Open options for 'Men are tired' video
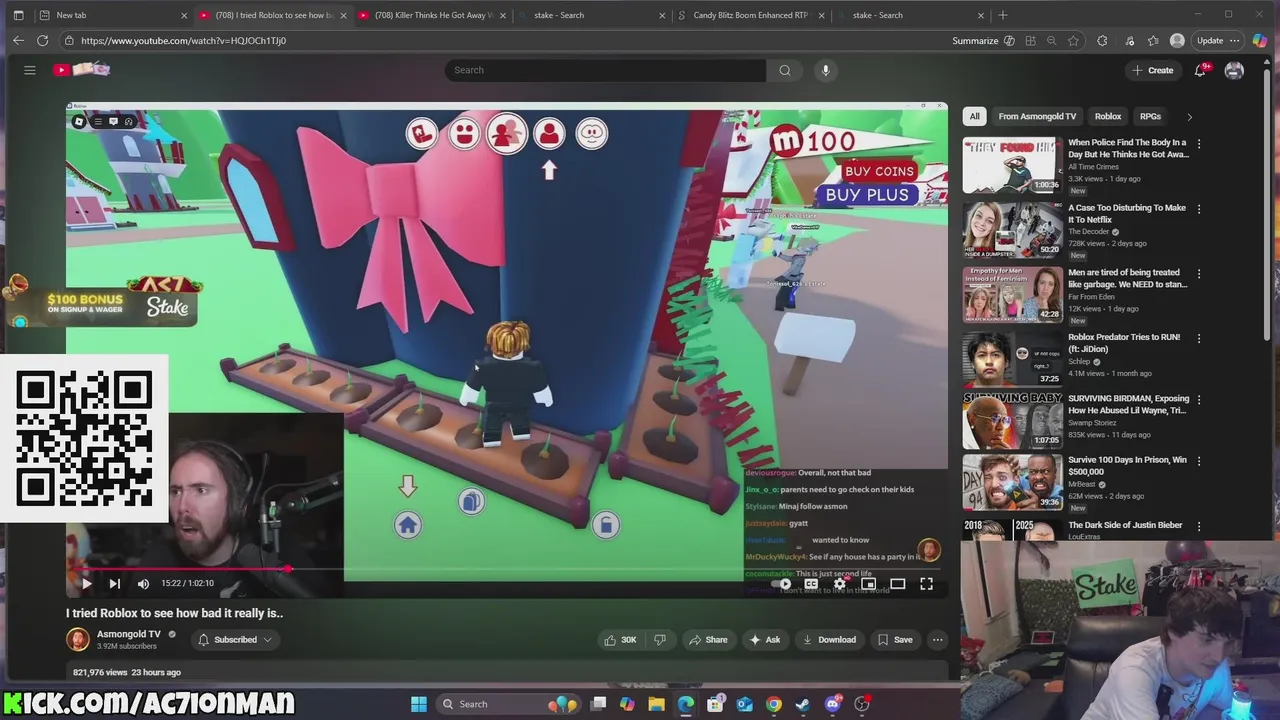The image size is (1280, 720). click(1199, 273)
